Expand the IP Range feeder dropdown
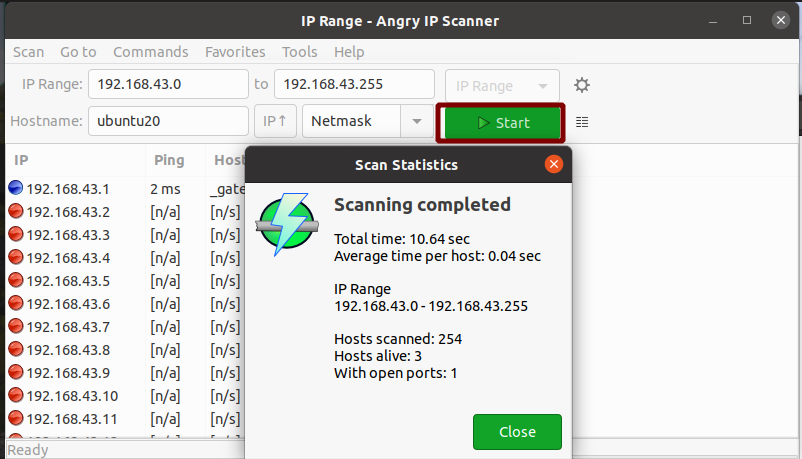 (502, 85)
